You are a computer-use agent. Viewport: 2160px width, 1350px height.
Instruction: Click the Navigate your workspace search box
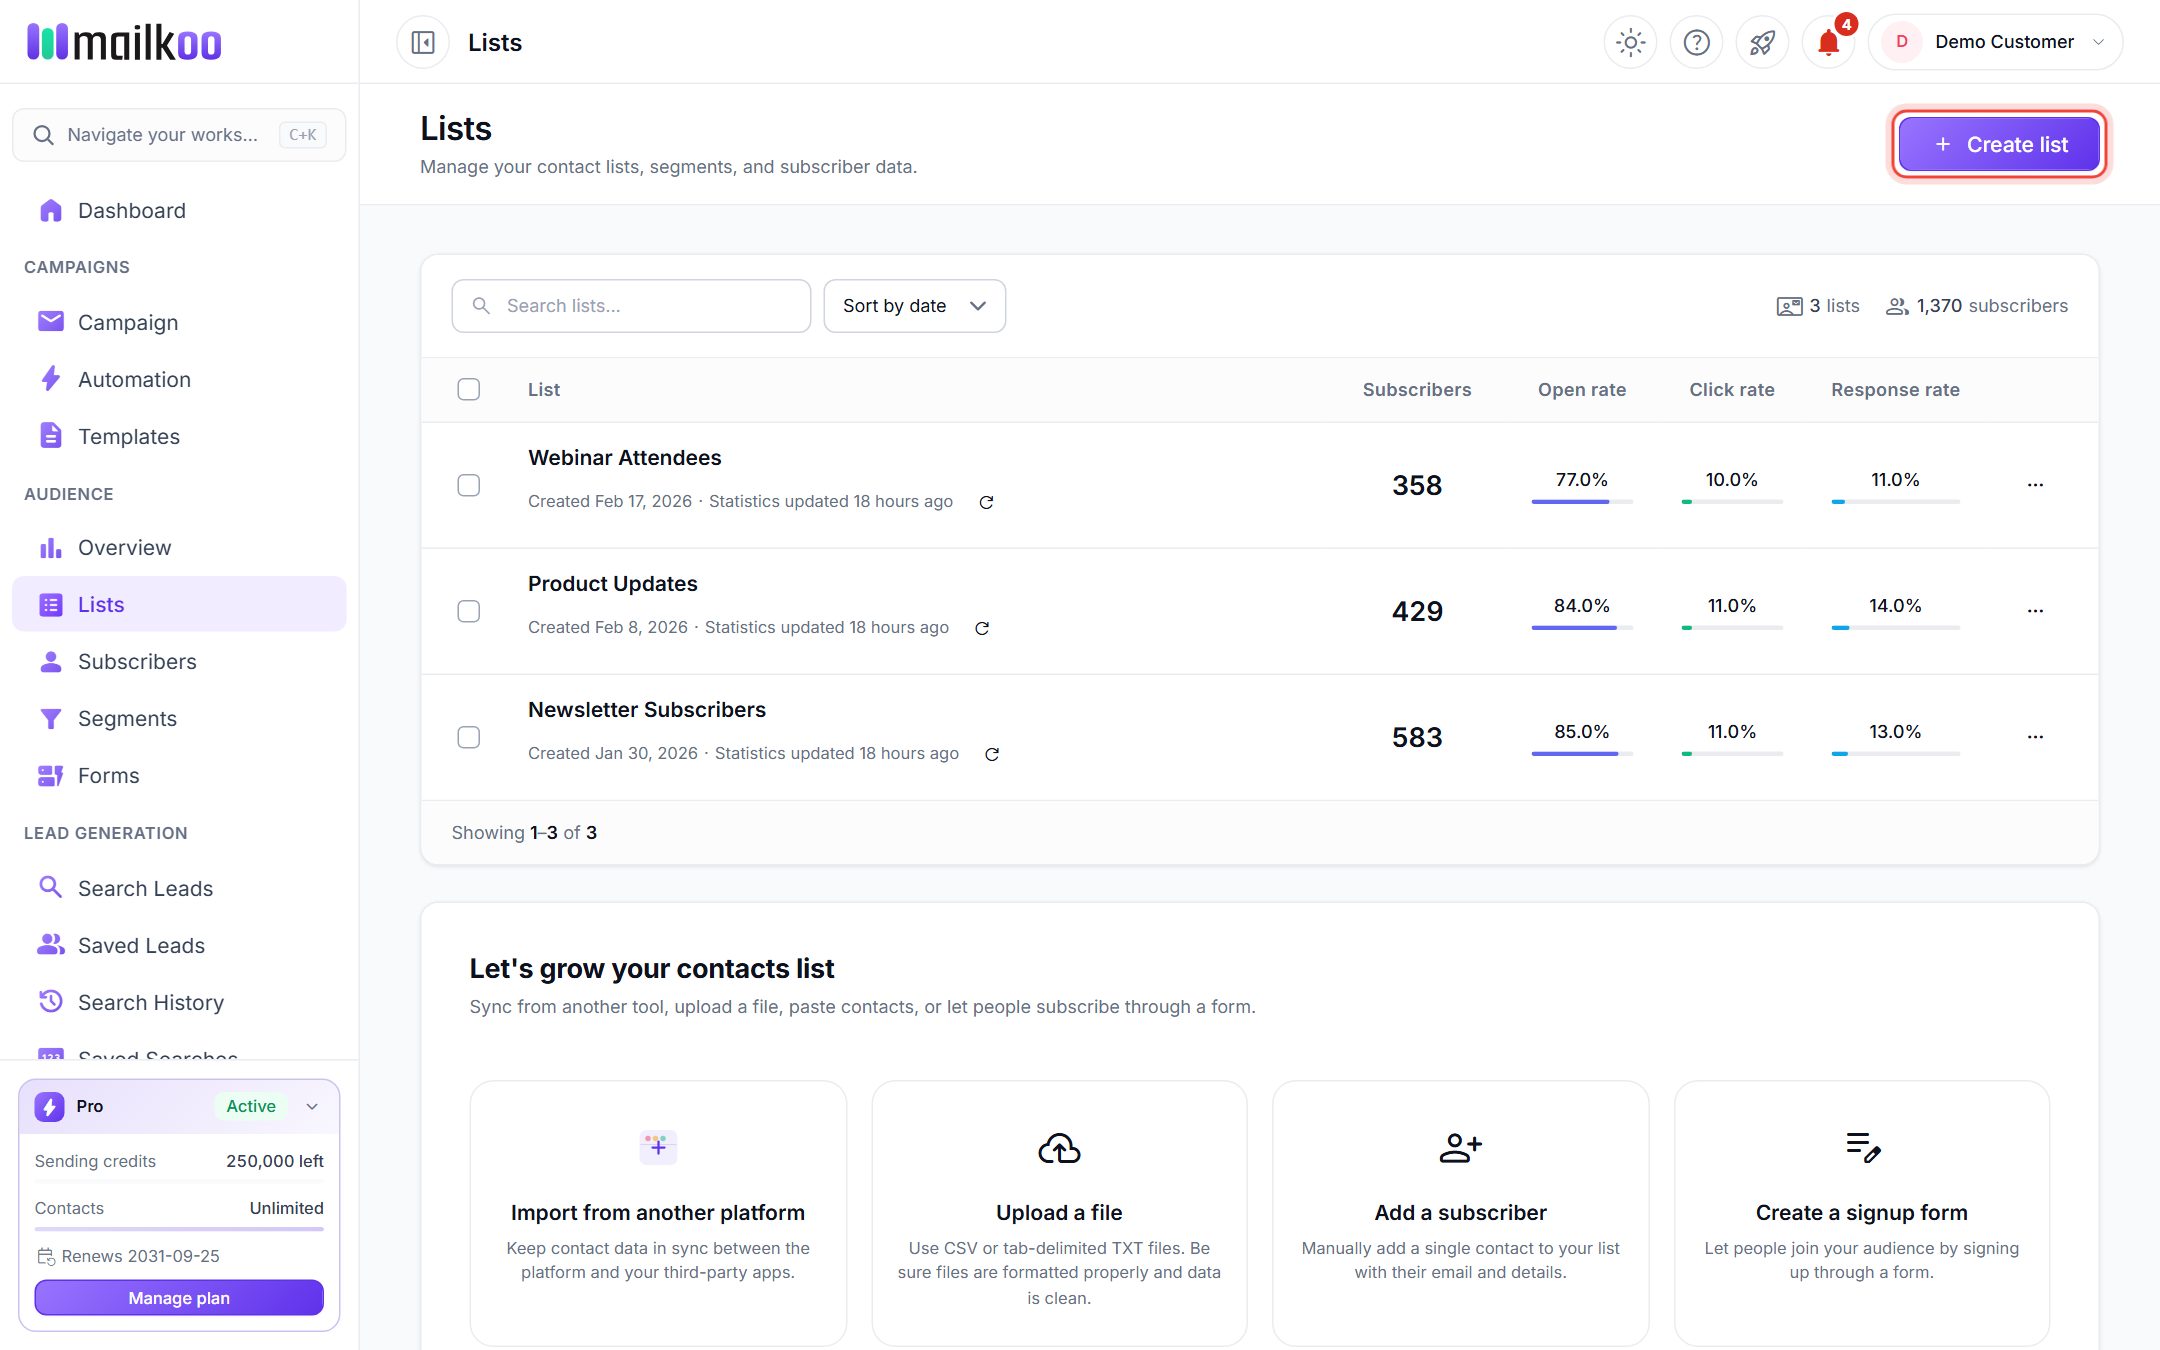(x=179, y=135)
